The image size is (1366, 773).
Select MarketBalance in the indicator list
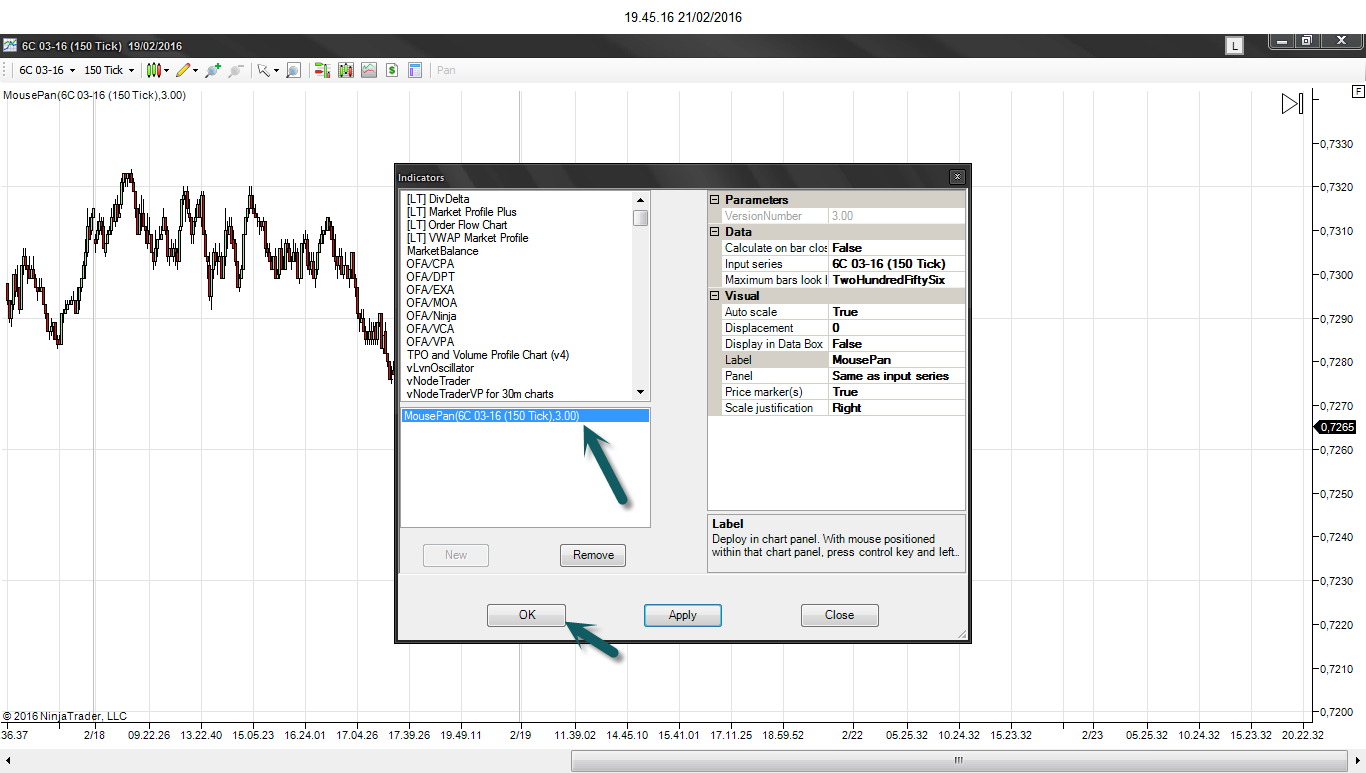(x=442, y=251)
